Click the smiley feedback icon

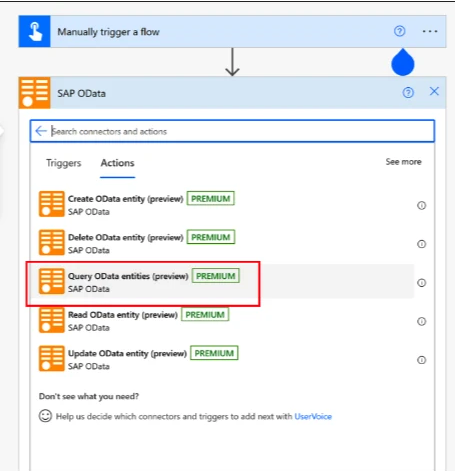(x=45, y=416)
